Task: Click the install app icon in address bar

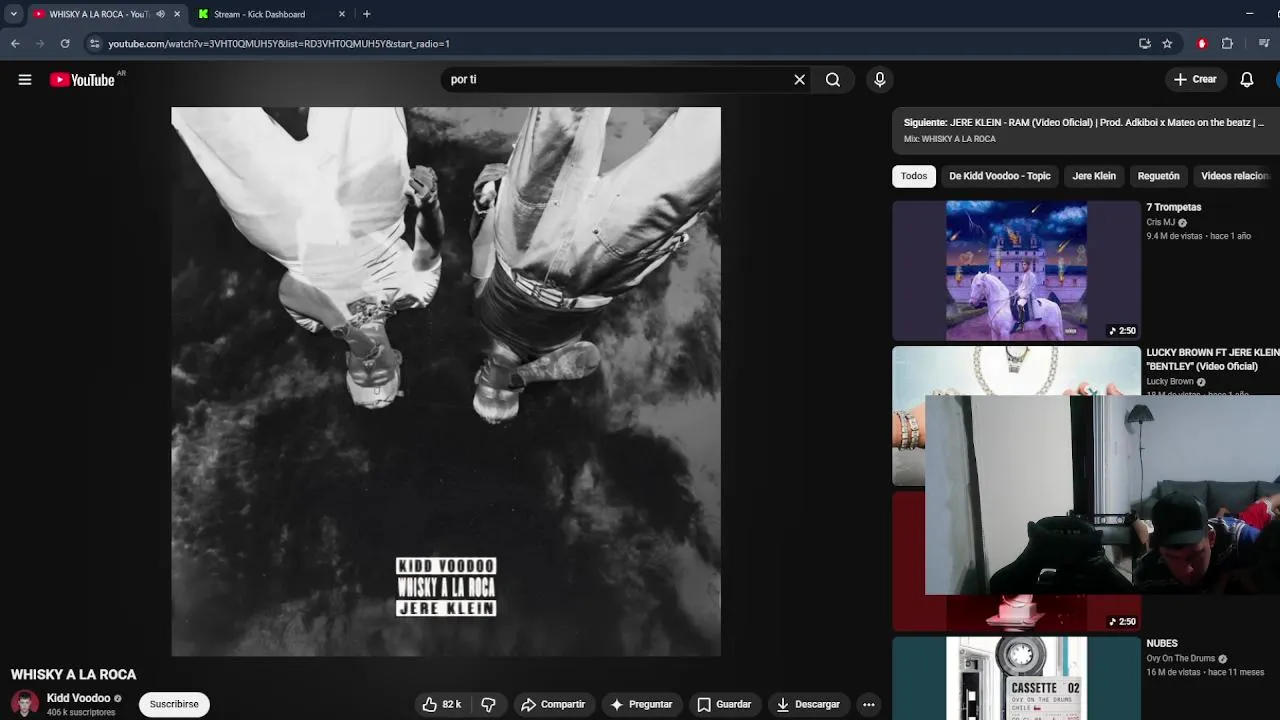Action: (1145, 44)
